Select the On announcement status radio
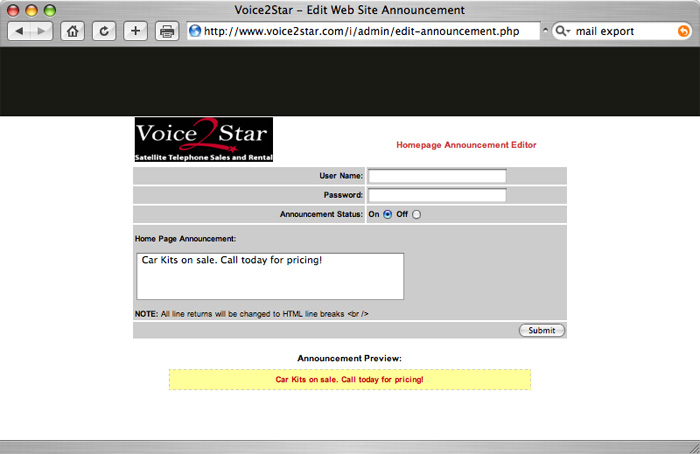 click(387, 214)
